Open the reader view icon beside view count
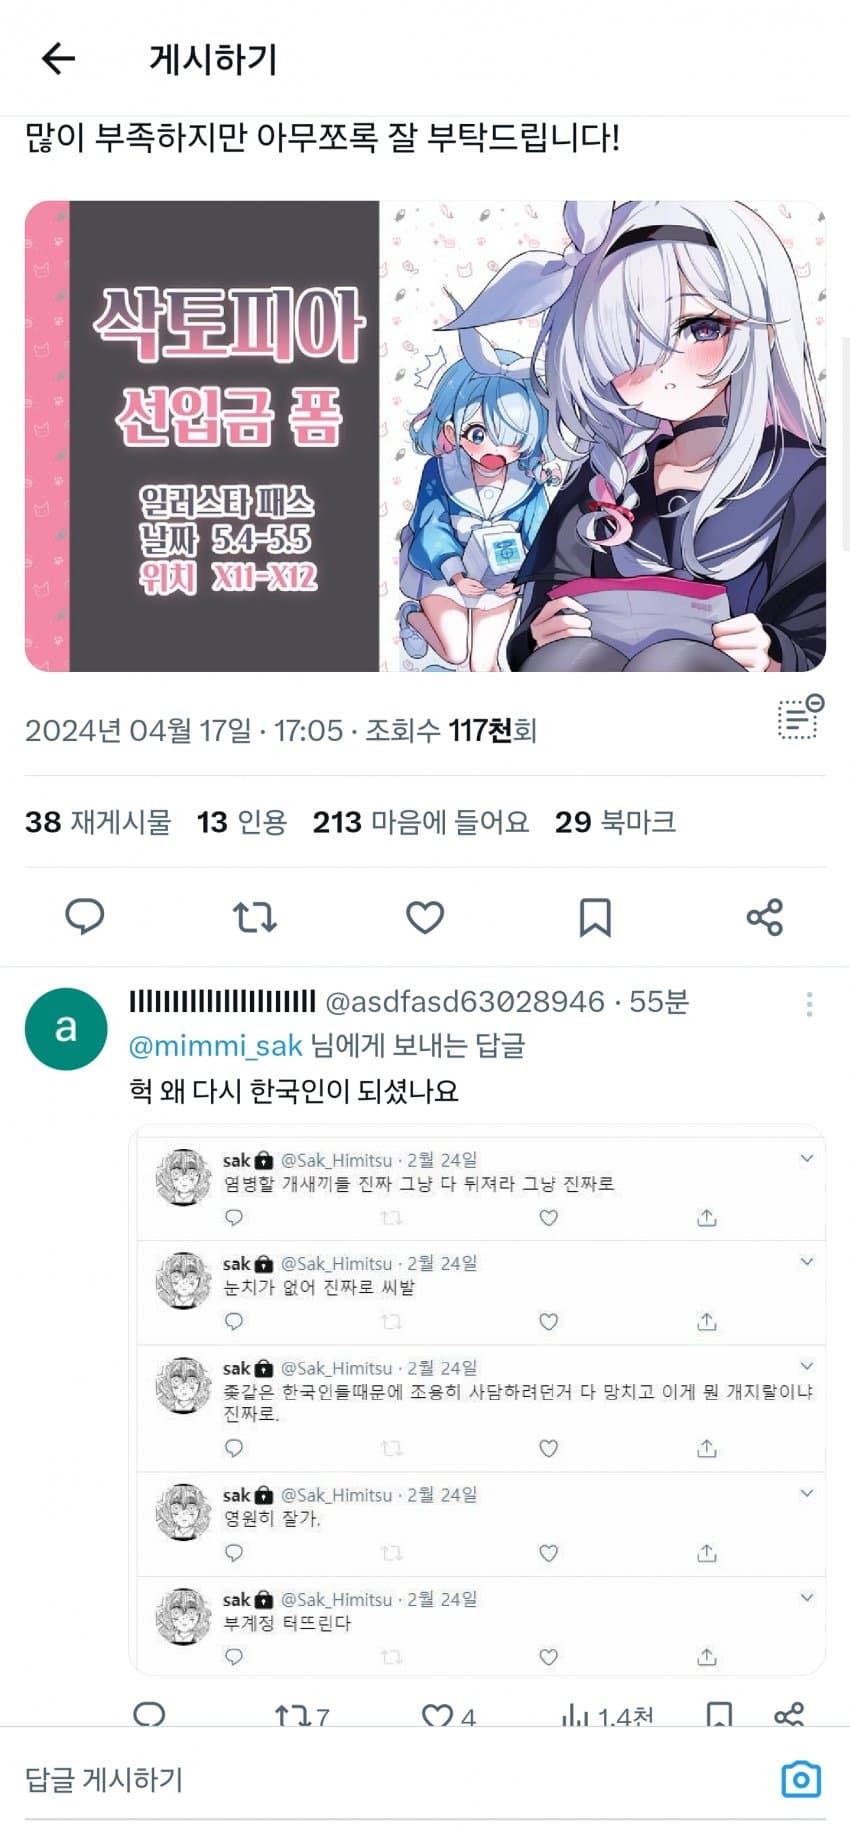The height and width of the screenshot is (1831, 850). pyautogui.click(x=800, y=717)
